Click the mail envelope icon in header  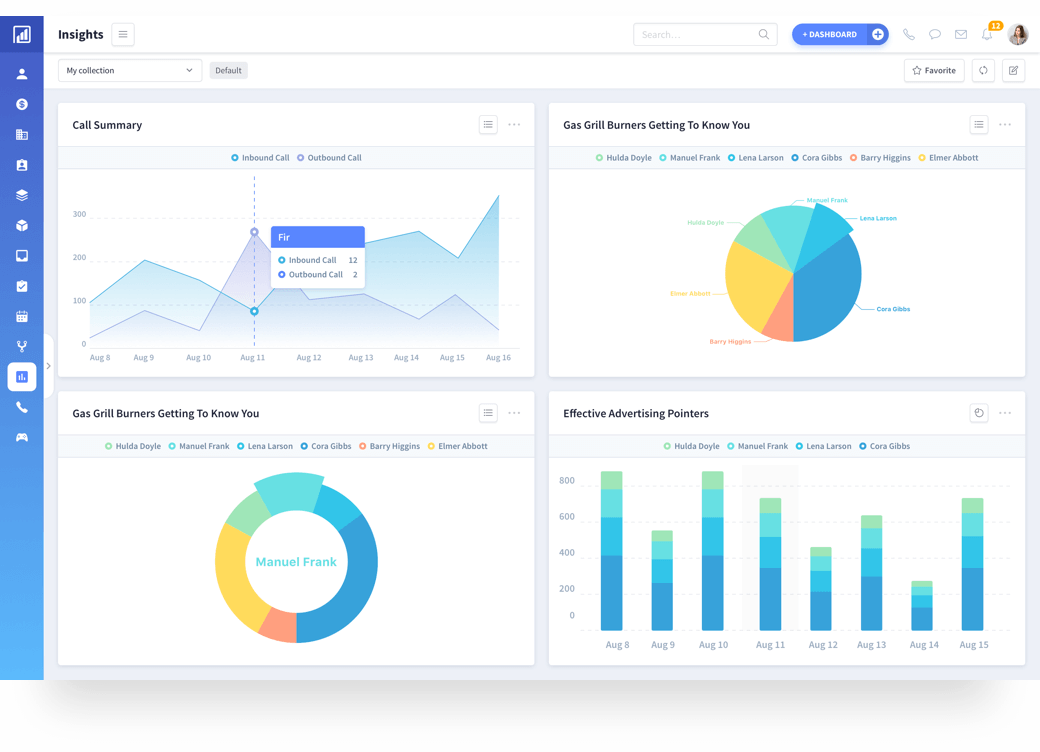tap(961, 35)
